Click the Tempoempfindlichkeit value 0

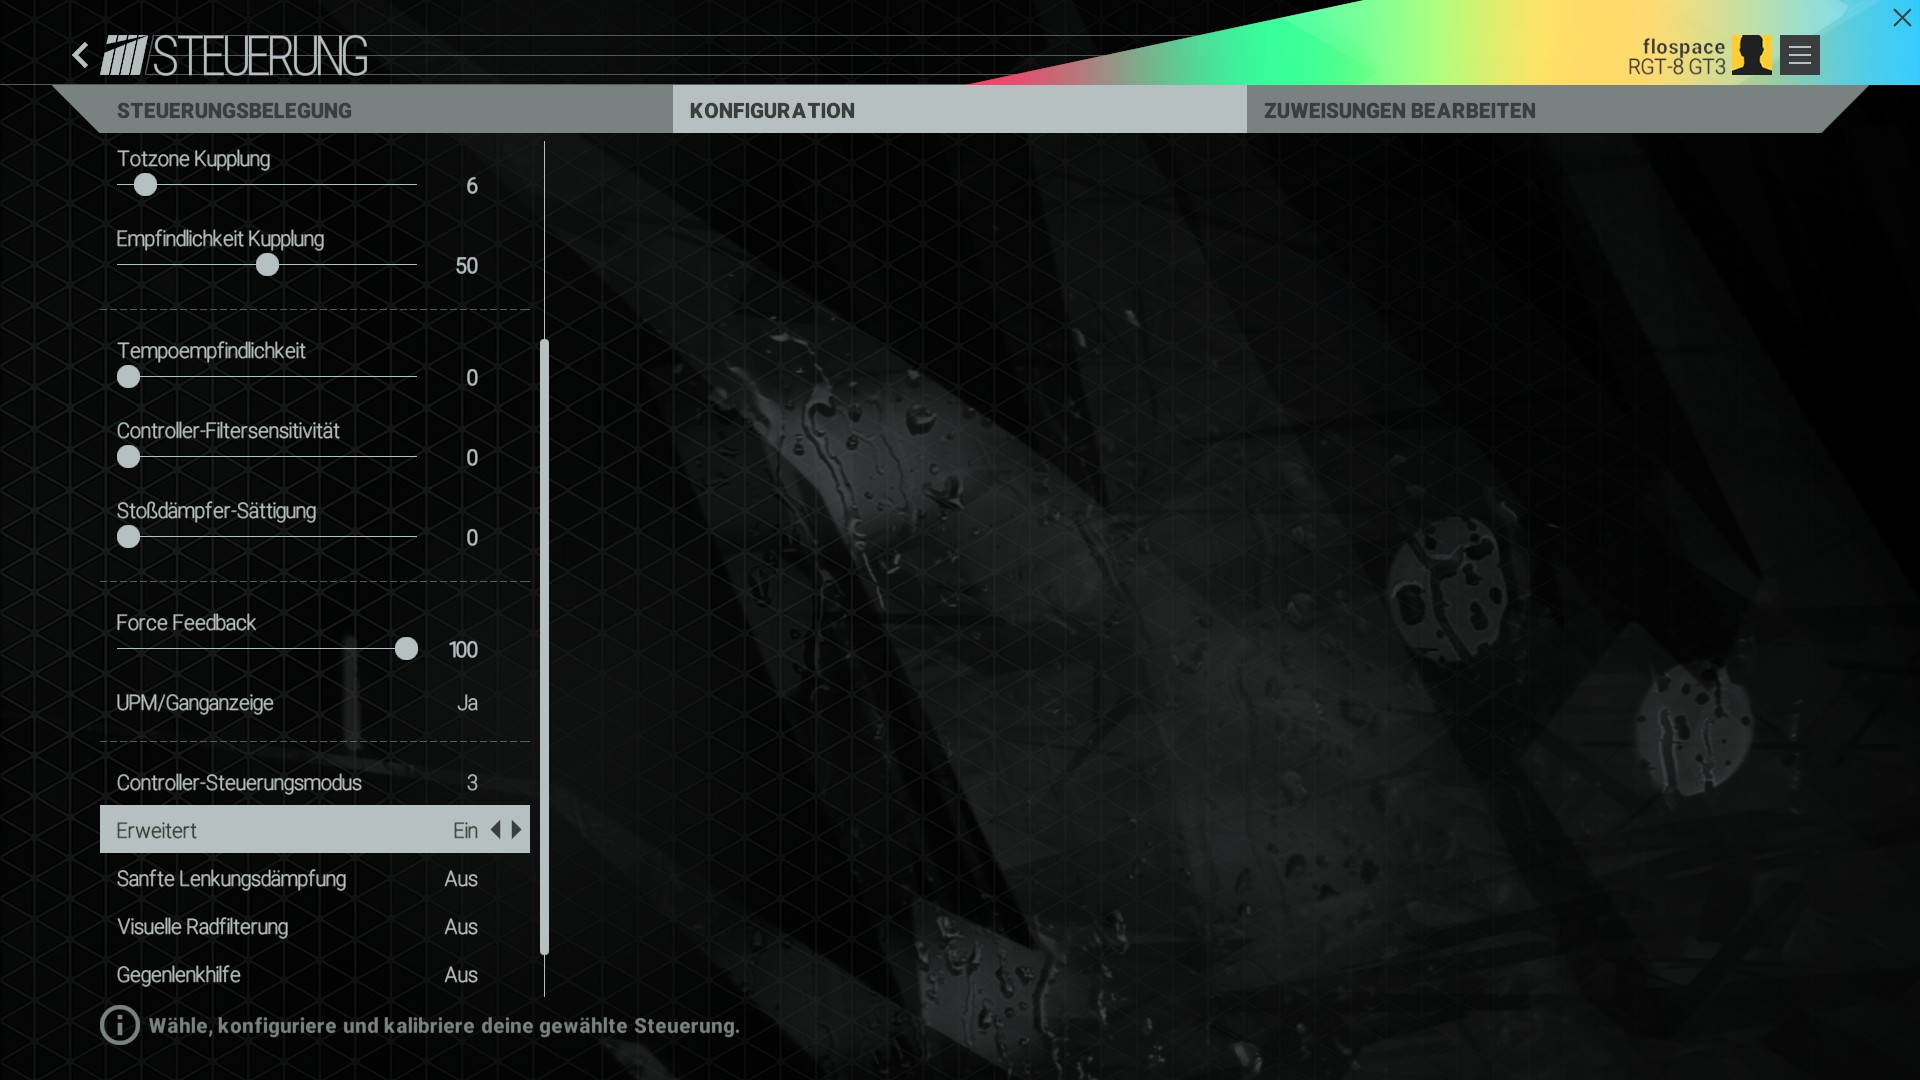472,378
